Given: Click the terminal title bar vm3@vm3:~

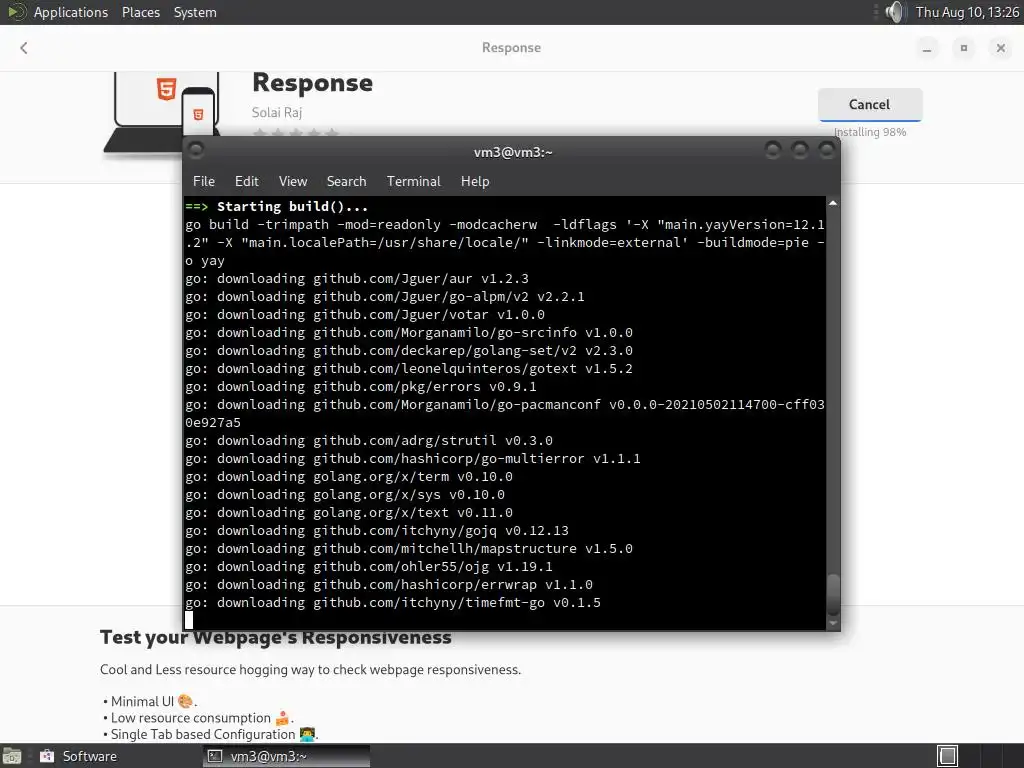Looking at the screenshot, I should 513,152.
